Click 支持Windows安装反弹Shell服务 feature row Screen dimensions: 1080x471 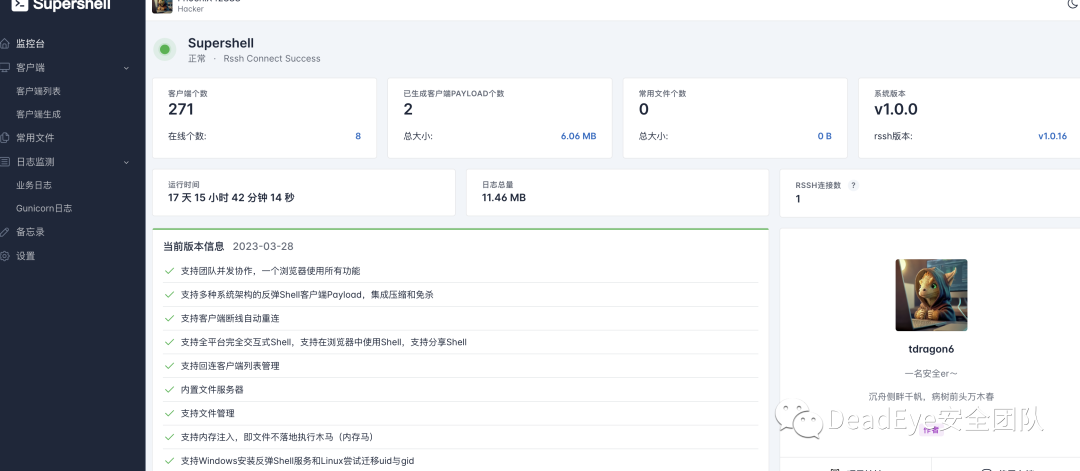[460, 461]
